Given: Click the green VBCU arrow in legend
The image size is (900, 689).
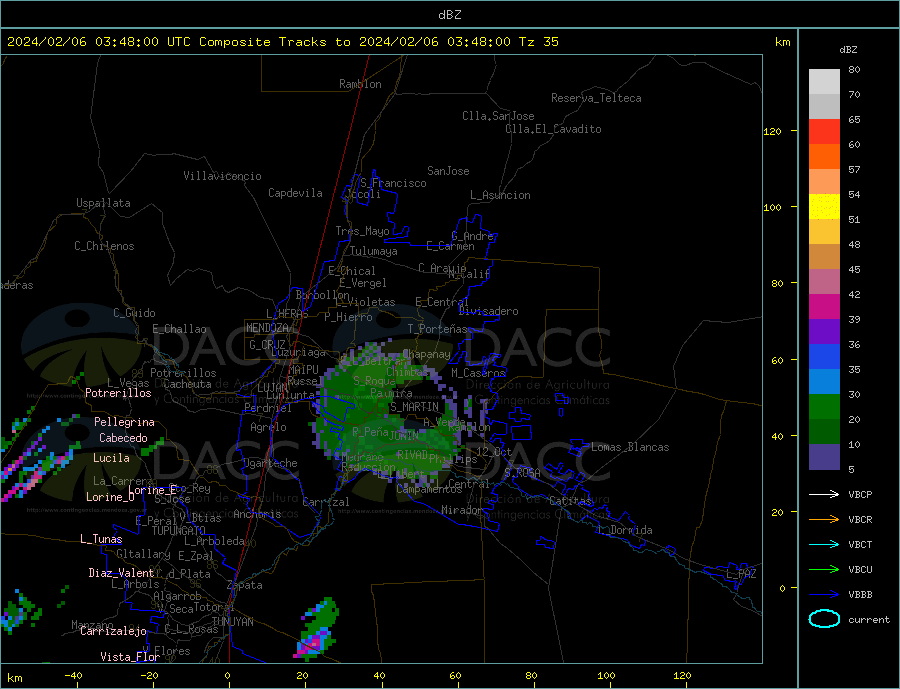Looking at the screenshot, I should point(824,570).
